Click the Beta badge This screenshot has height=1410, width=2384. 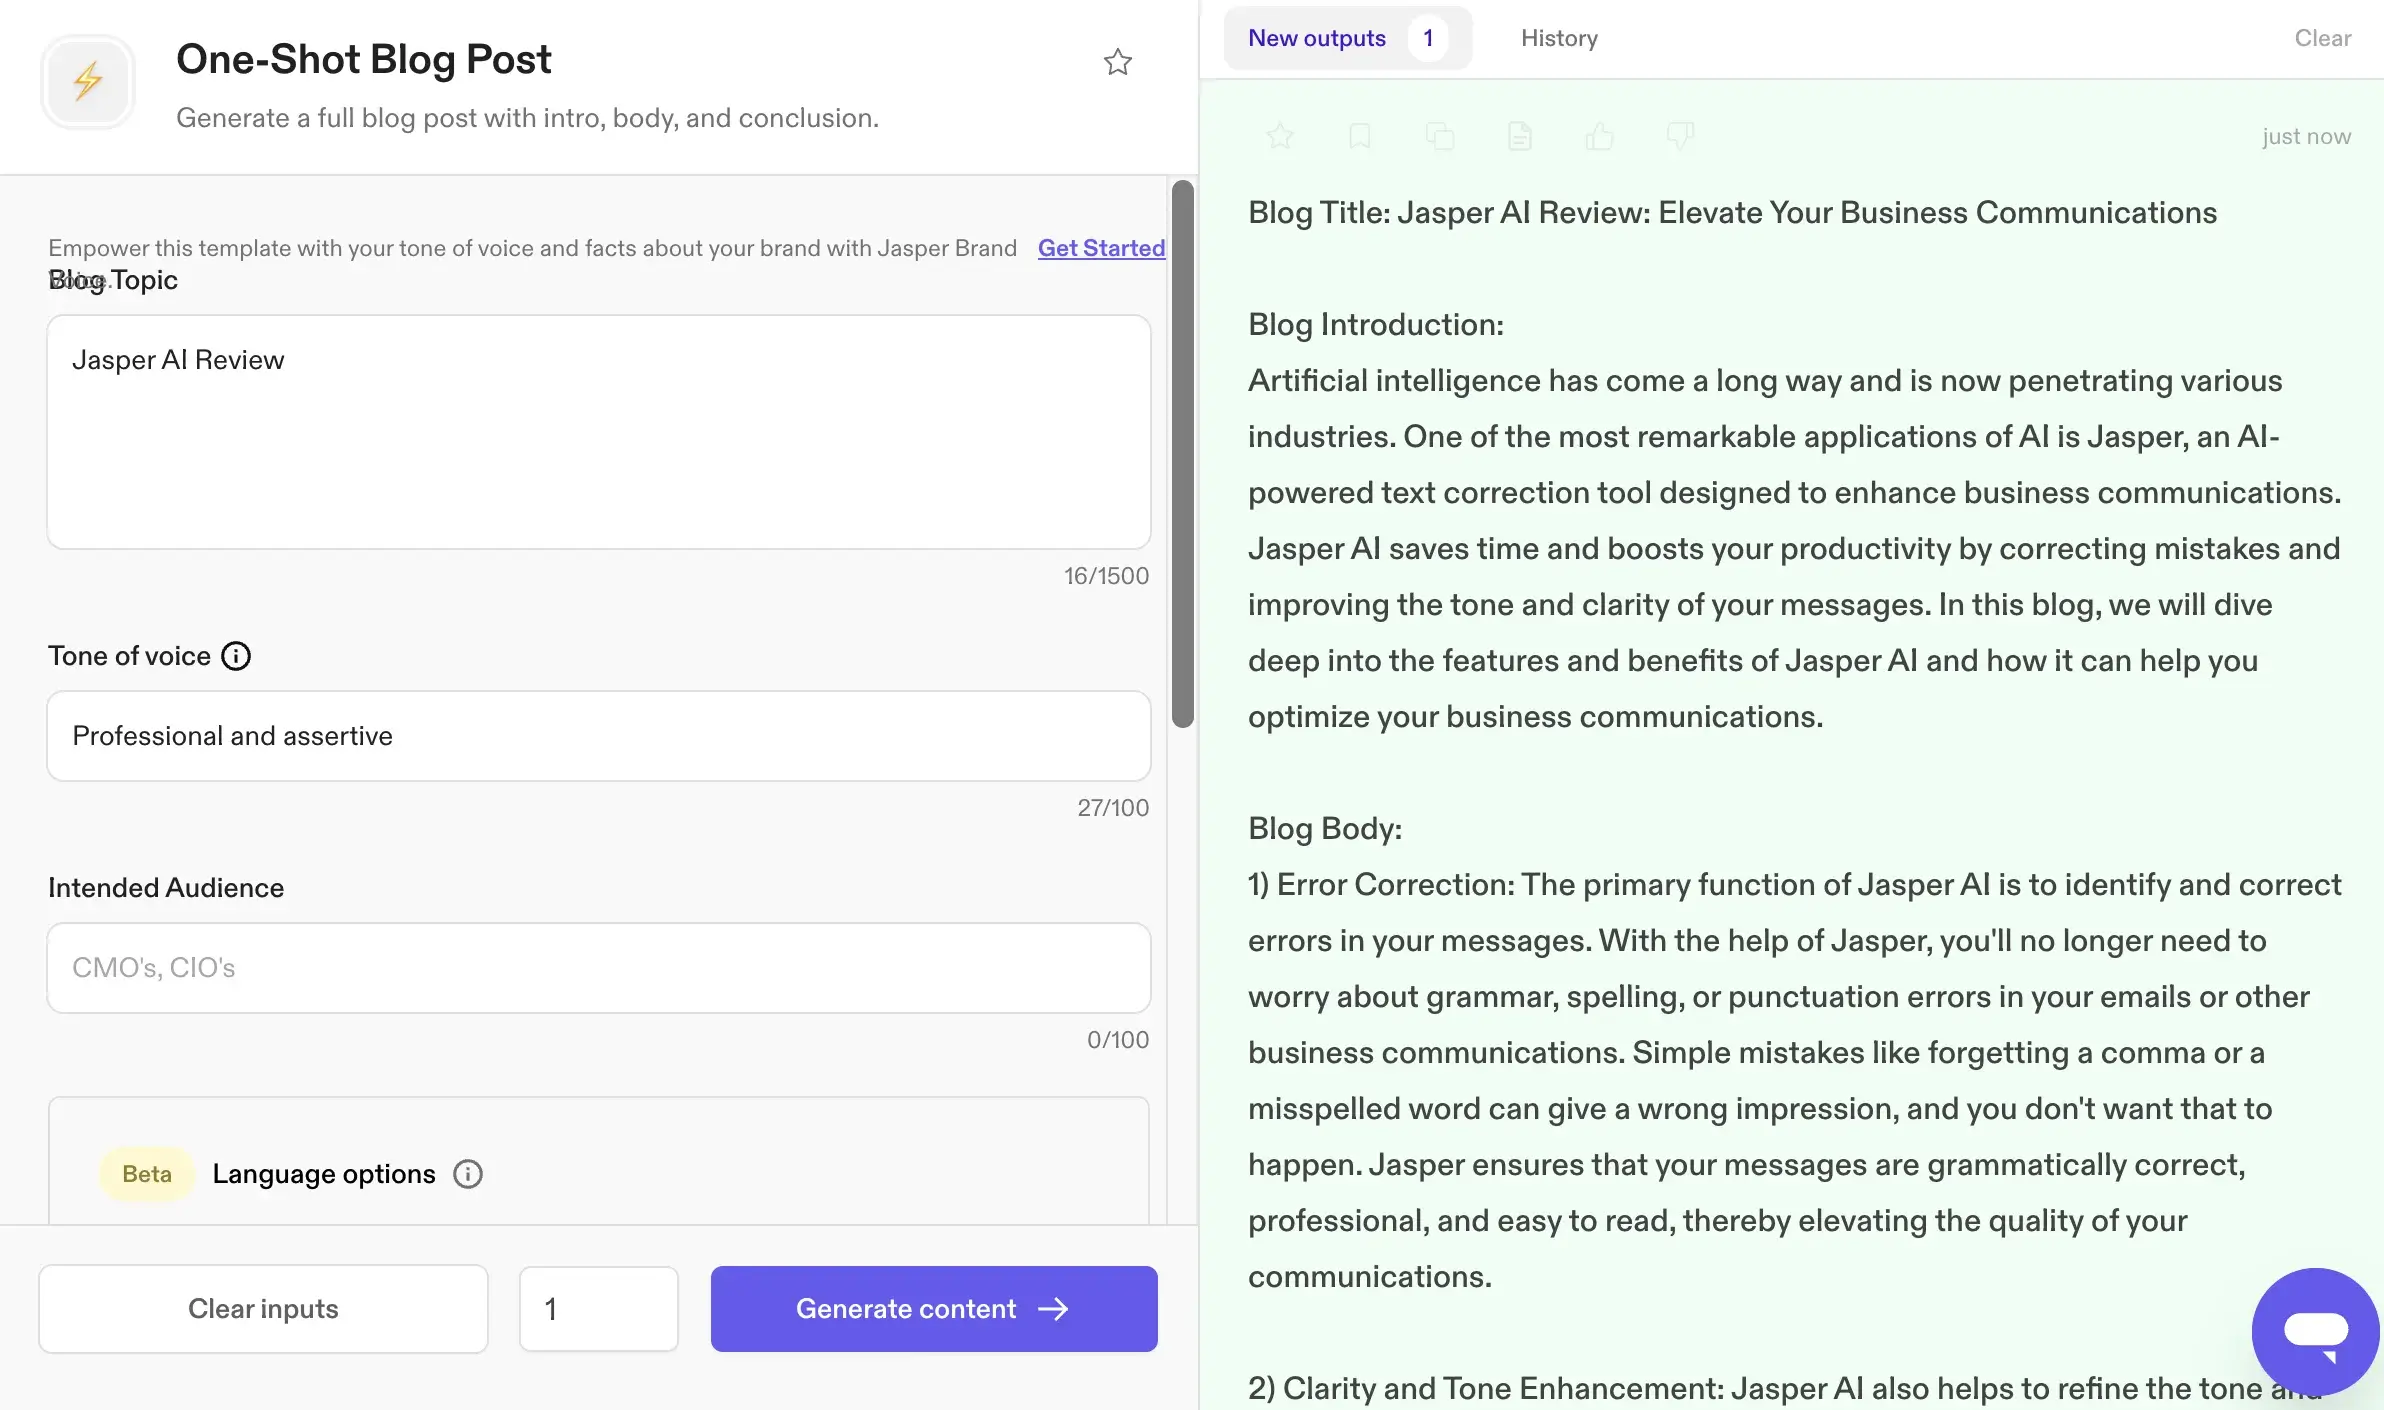pyautogui.click(x=146, y=1174)
